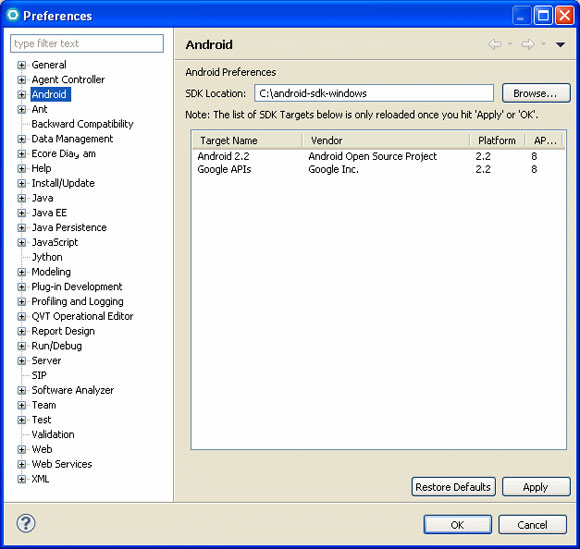Select the Validation preferences item
Screen dimensions: 580x549
pyautogui.click(x=53, y=434)
